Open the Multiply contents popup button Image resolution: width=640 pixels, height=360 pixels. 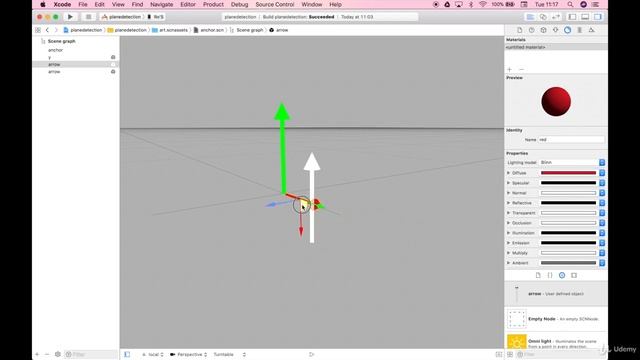pyautogui.click(x=602, y=253)
